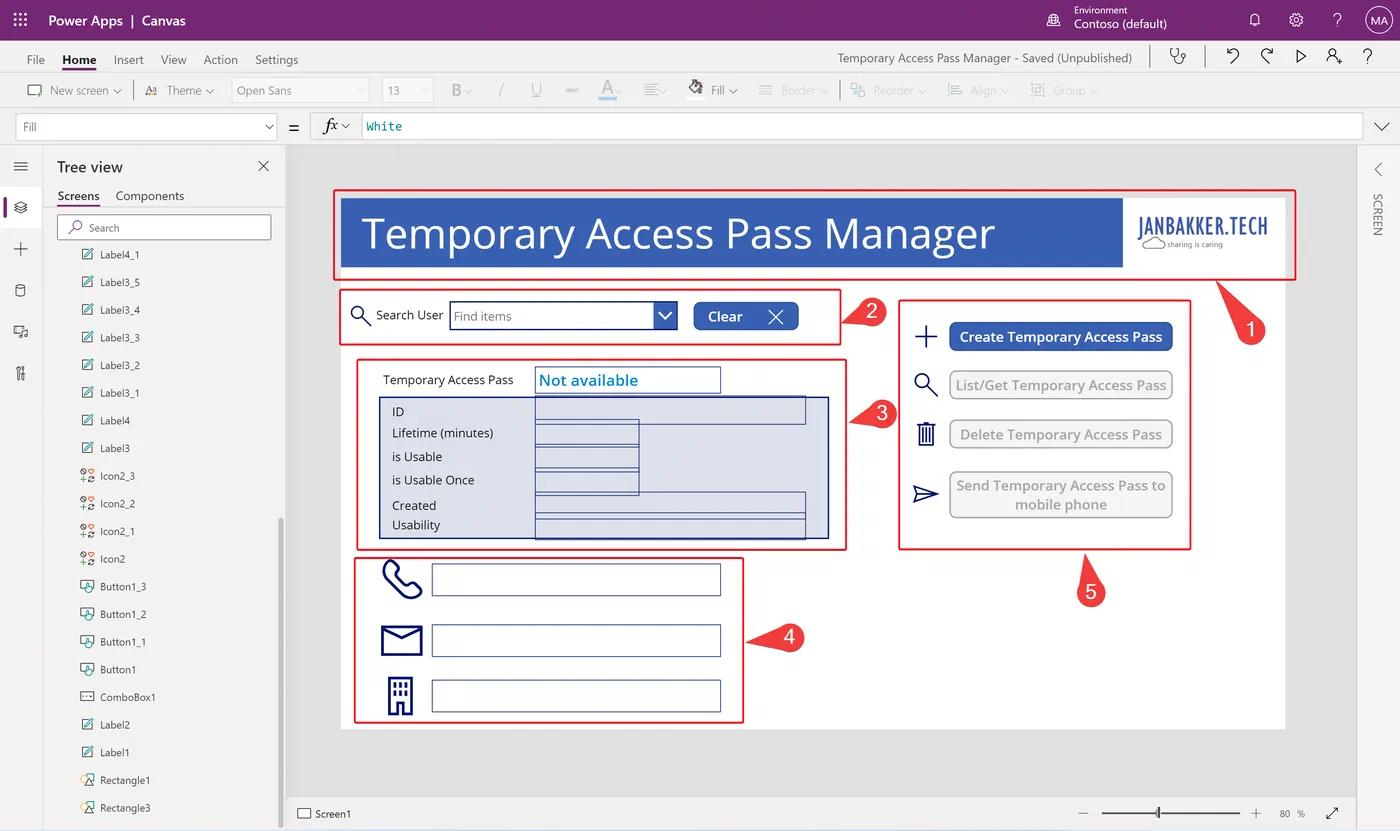Screen dimensions: 1400x831
Task: Expand the formula bar chevron
Action: [1382, 127]
